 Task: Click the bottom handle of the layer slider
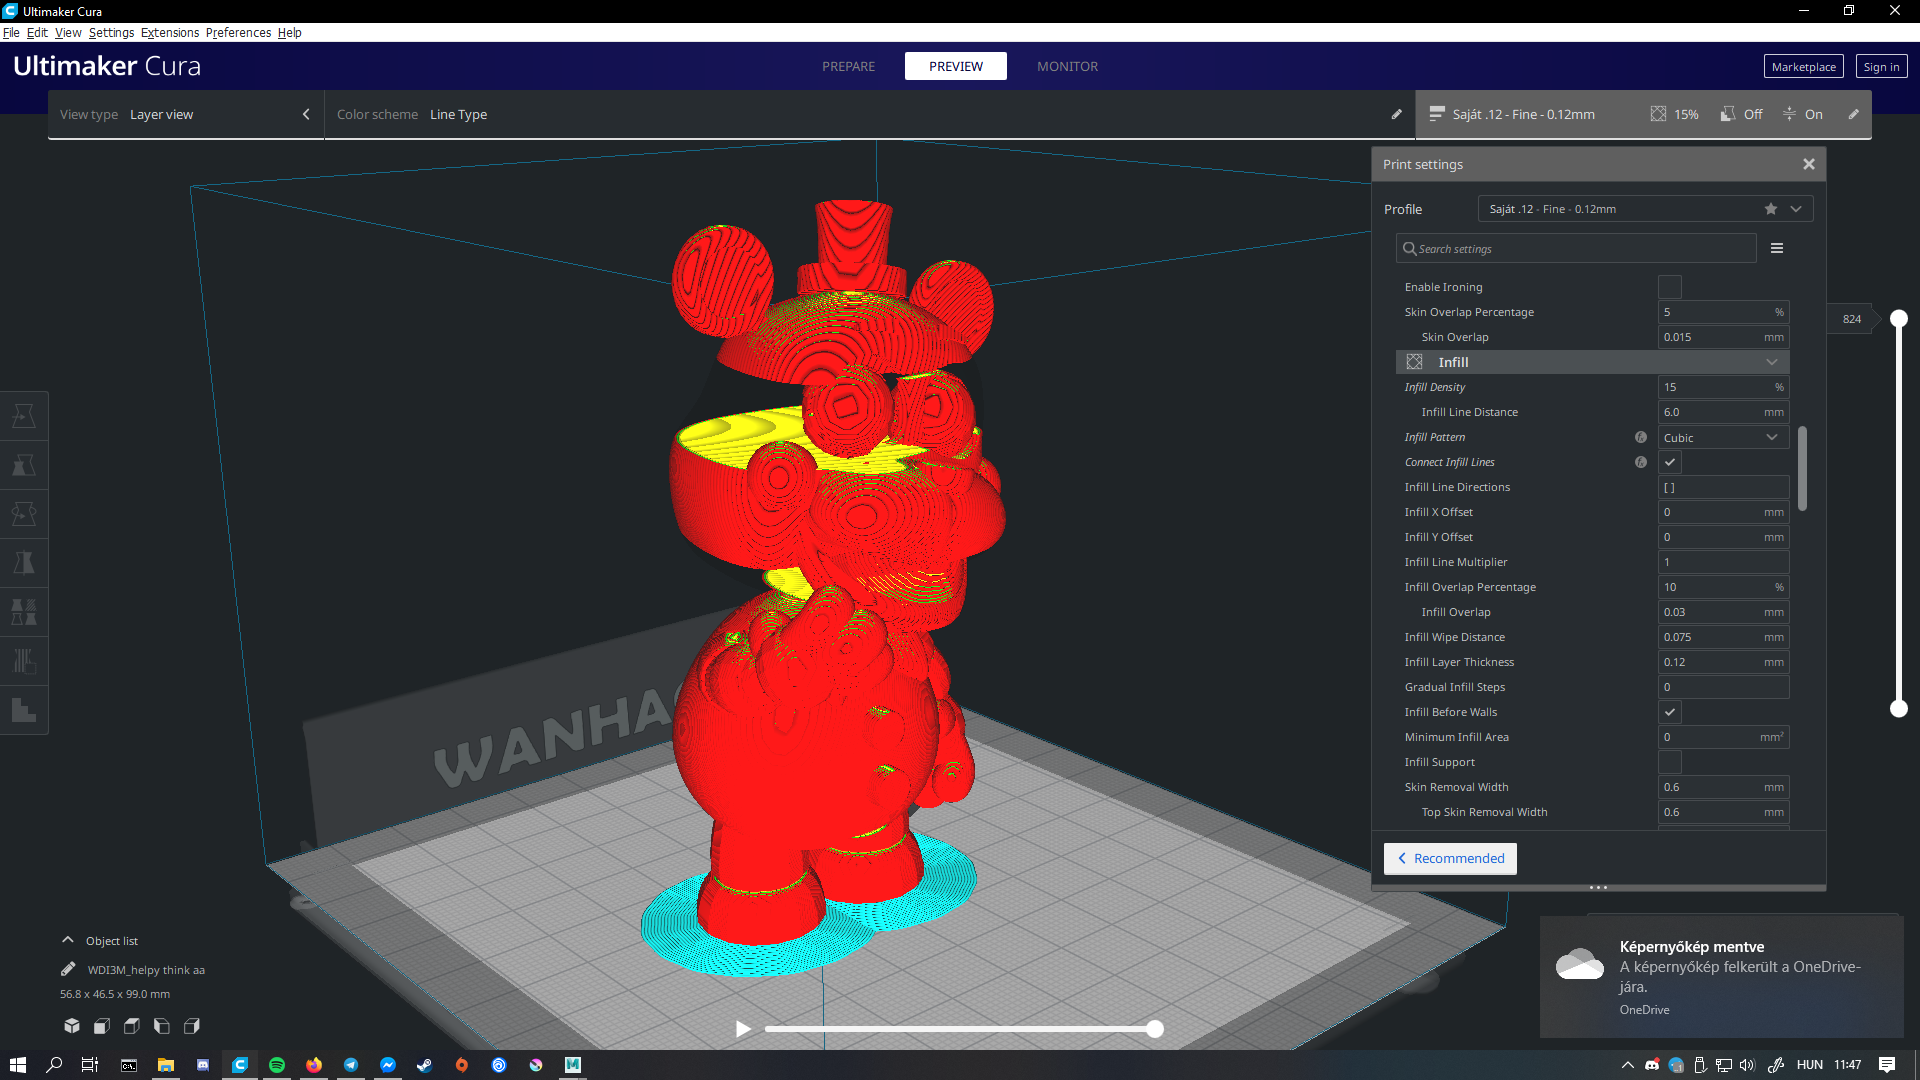[x=1898, y=709]
